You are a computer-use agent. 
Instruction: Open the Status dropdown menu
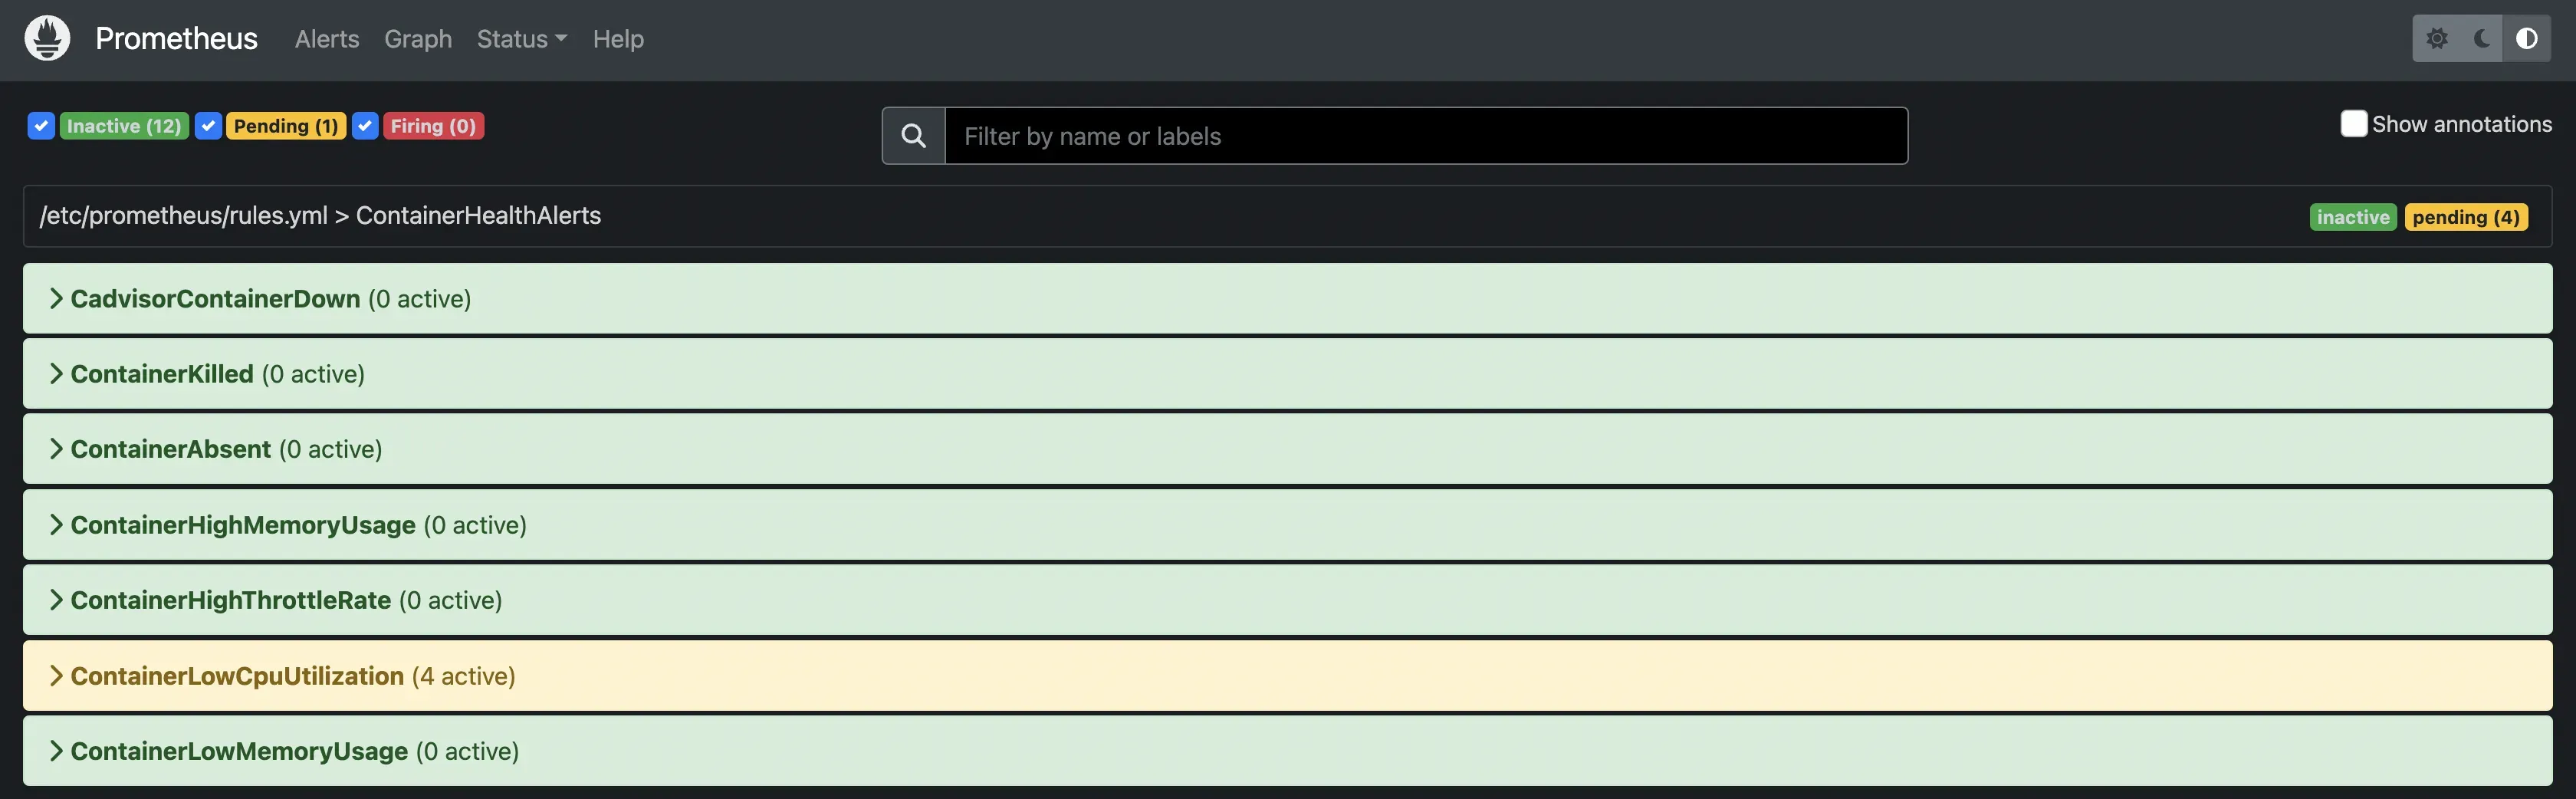(522, 39)
